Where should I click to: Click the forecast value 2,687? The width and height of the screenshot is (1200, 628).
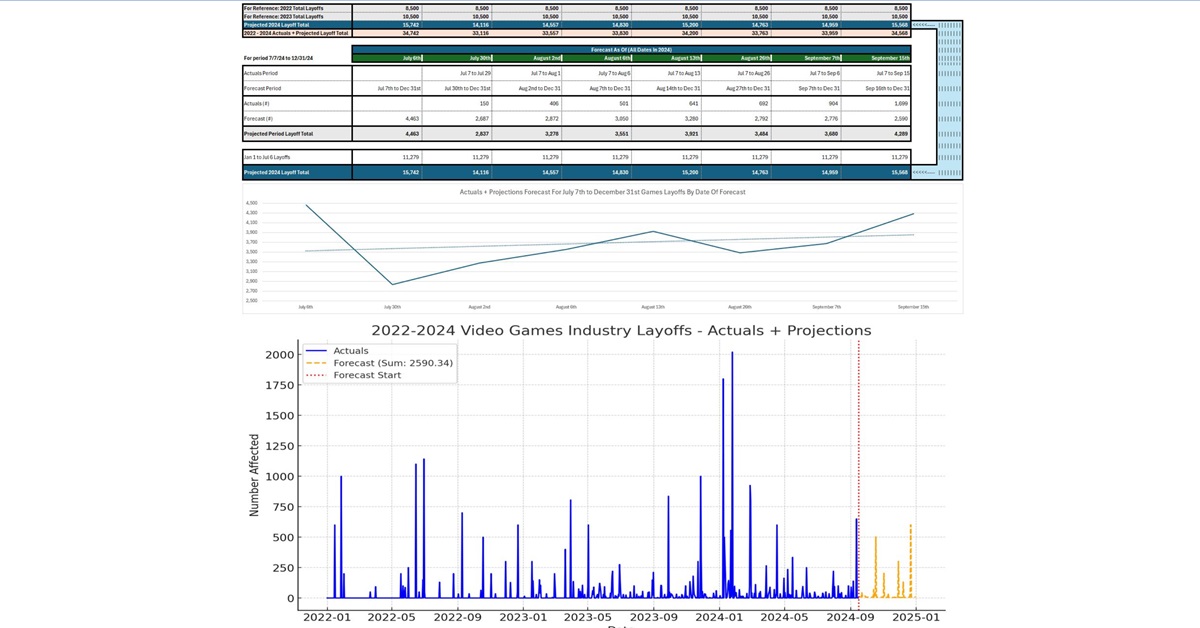click(482, 118)
